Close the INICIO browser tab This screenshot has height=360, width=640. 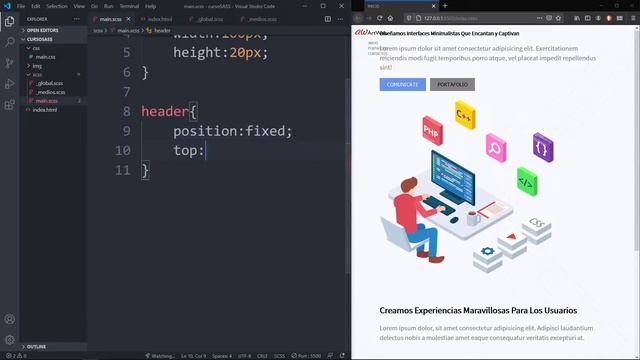pyautogui.click(x=433, y=6)
